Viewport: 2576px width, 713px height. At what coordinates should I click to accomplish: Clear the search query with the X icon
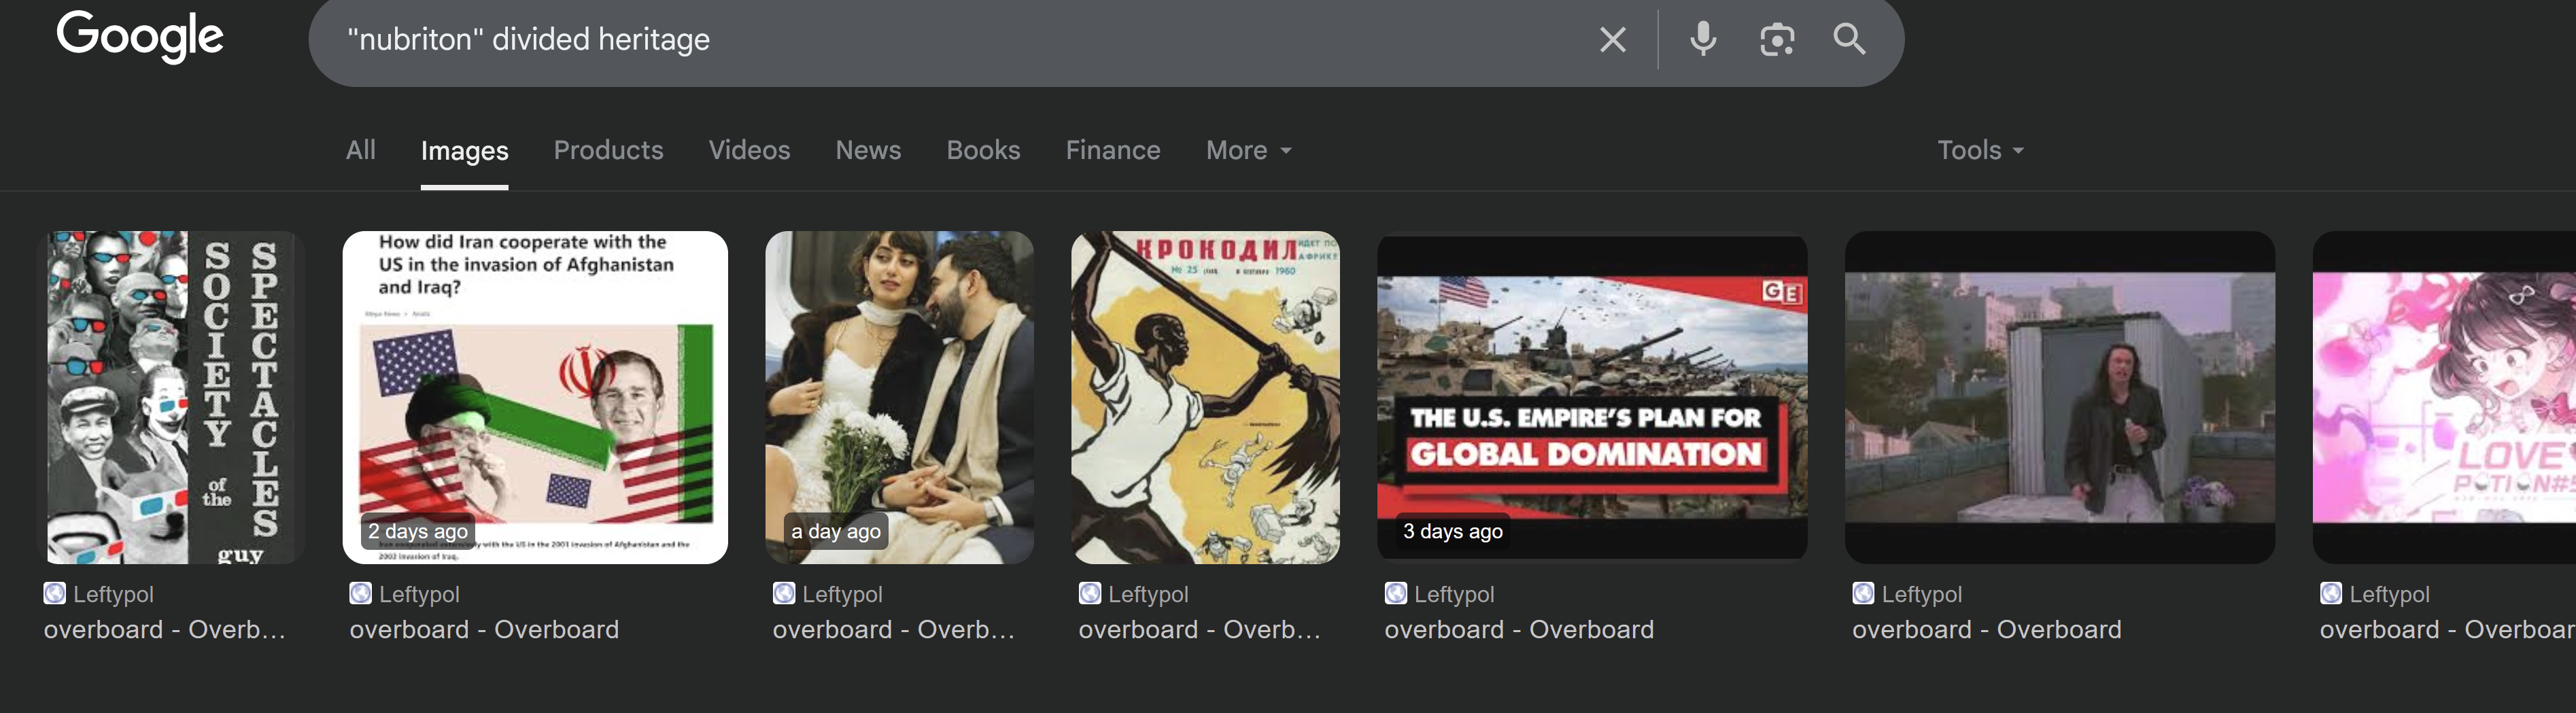[x=1612, y=40]
